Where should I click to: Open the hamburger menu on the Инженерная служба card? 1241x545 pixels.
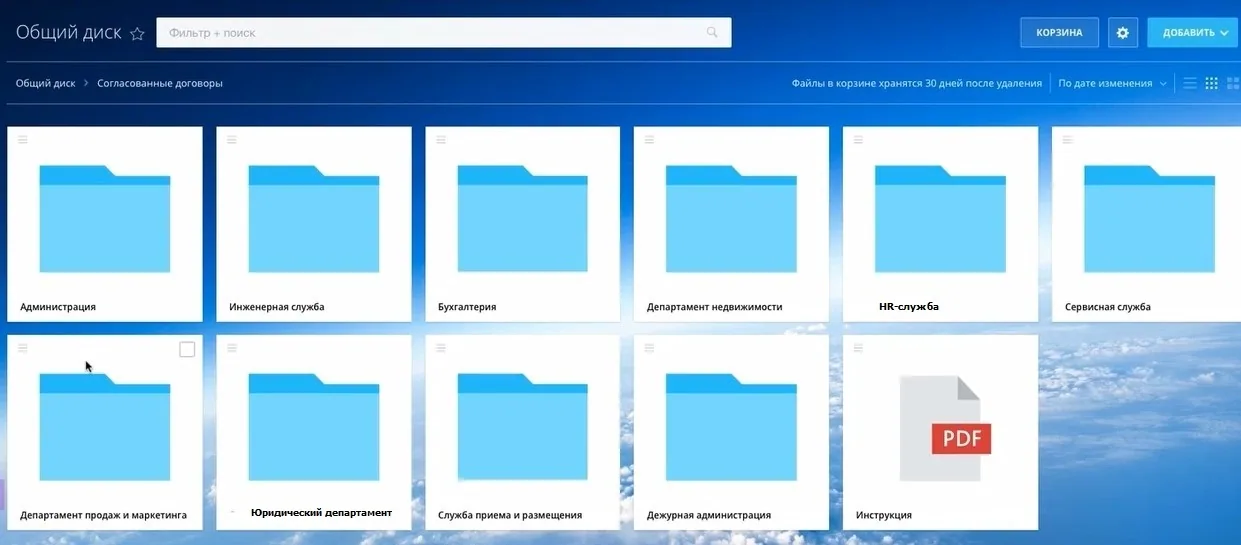click(232, 140)
